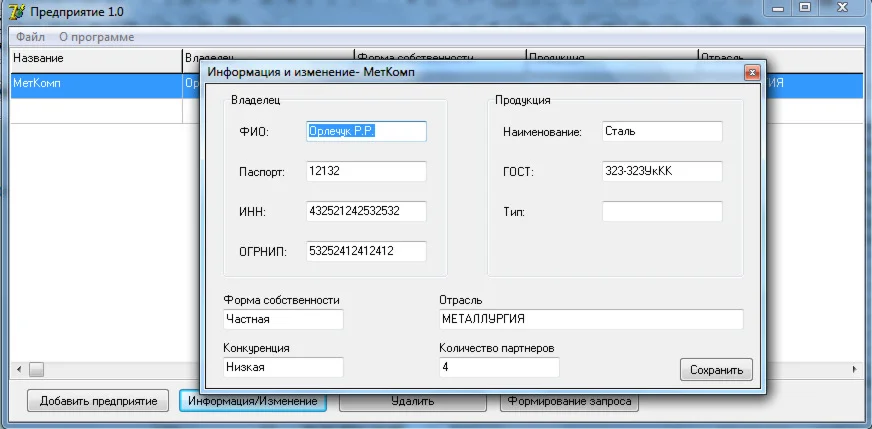Click the horizontal scrollbar thumb
Screen dimensions: 872x429
point(37,369)
